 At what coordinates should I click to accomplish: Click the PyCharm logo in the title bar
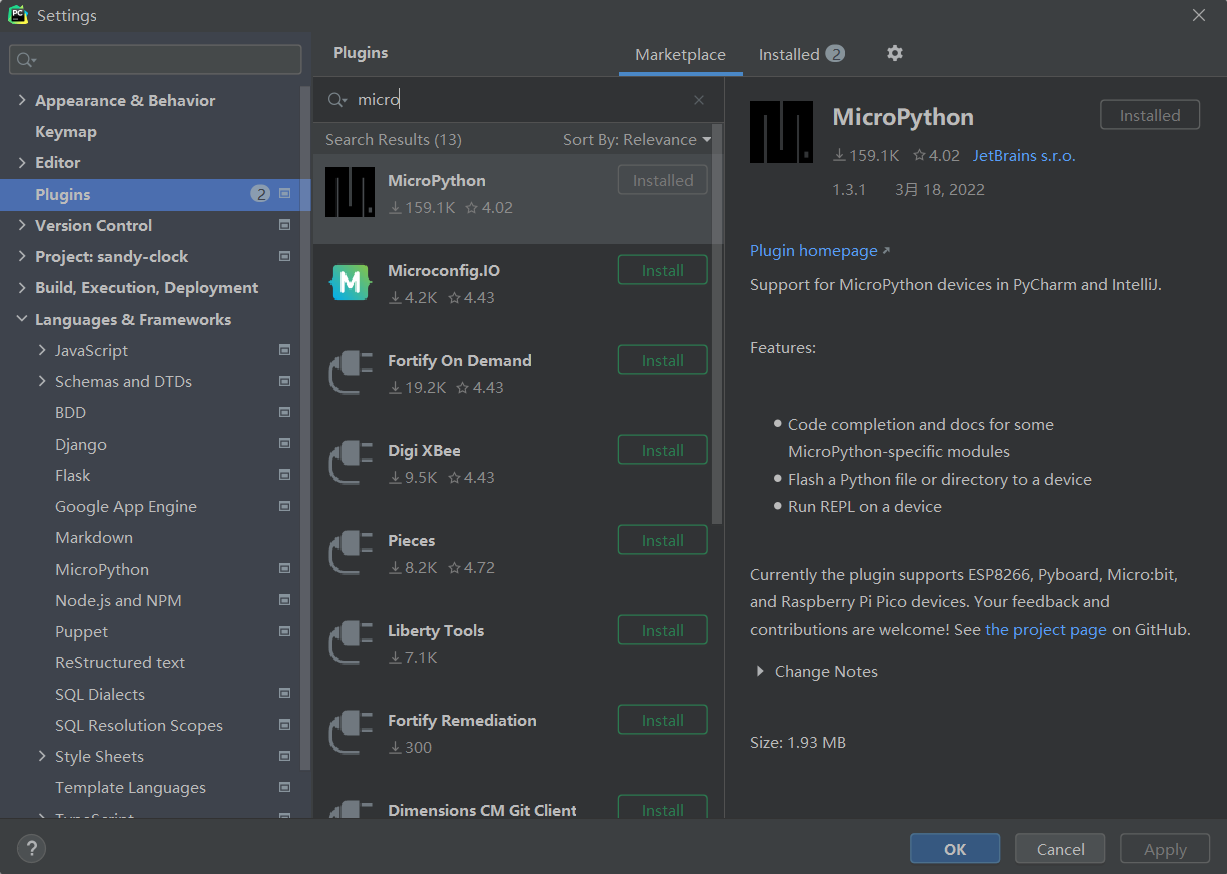pos(18,15)
